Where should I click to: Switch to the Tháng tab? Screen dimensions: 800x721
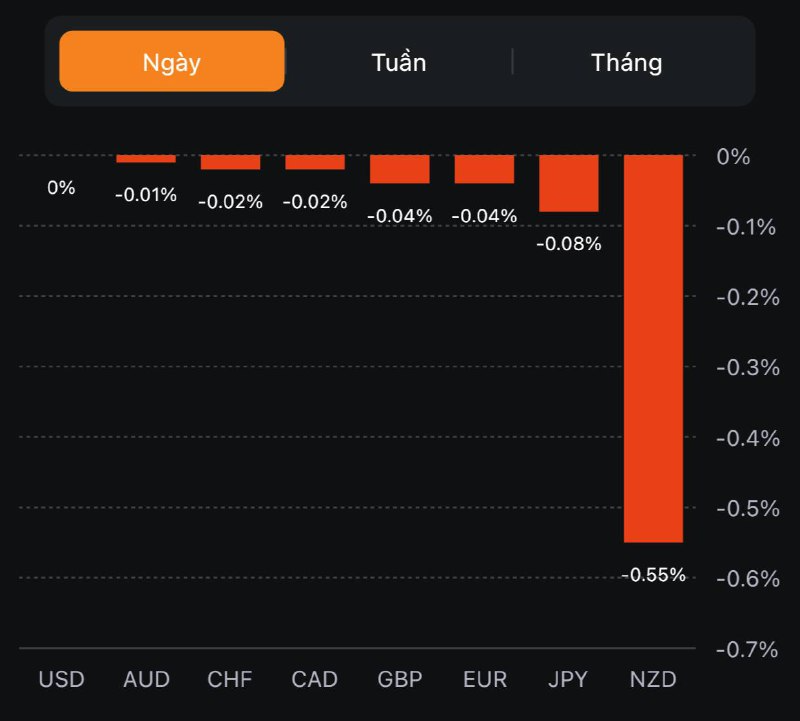(x=626, y=62)
